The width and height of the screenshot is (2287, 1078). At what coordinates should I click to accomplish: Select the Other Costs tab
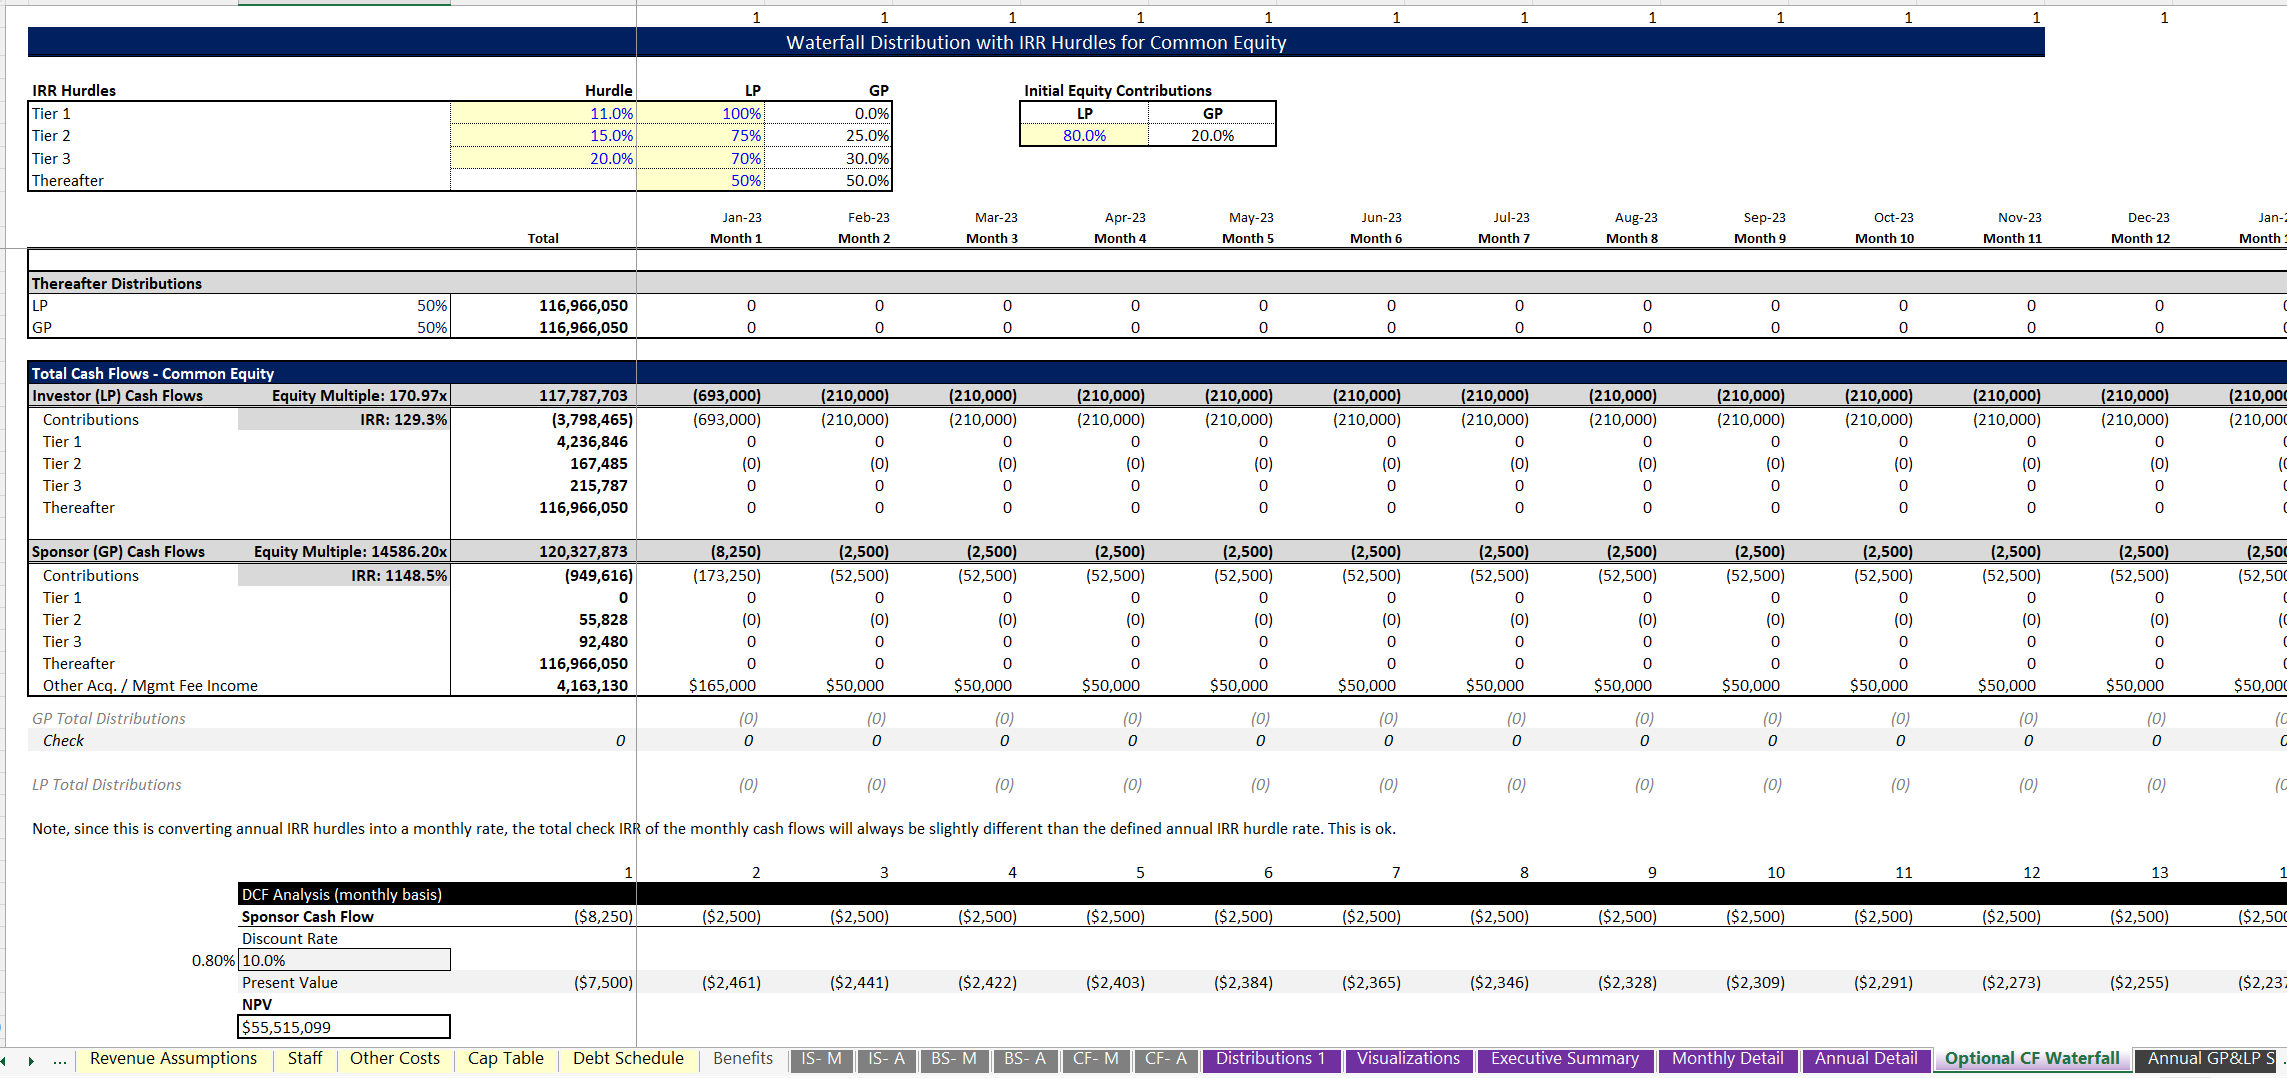[394, 1059]
